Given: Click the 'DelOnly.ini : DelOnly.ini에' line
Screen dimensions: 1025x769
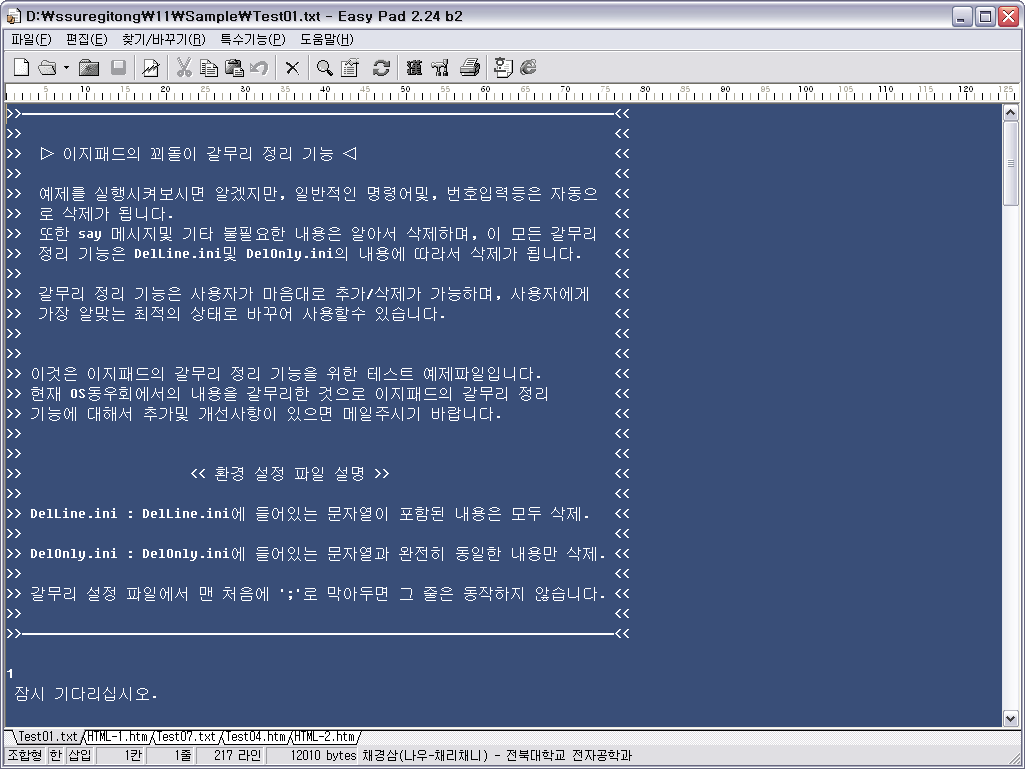Looking at the screenshot, I should click(x=318, y=553).
